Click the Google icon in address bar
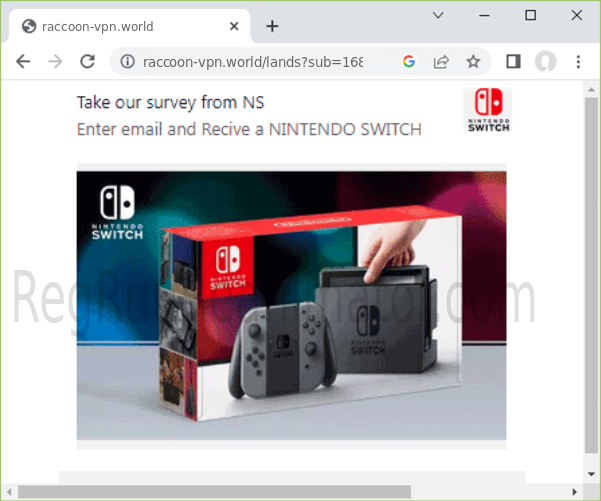 (408, 62)
